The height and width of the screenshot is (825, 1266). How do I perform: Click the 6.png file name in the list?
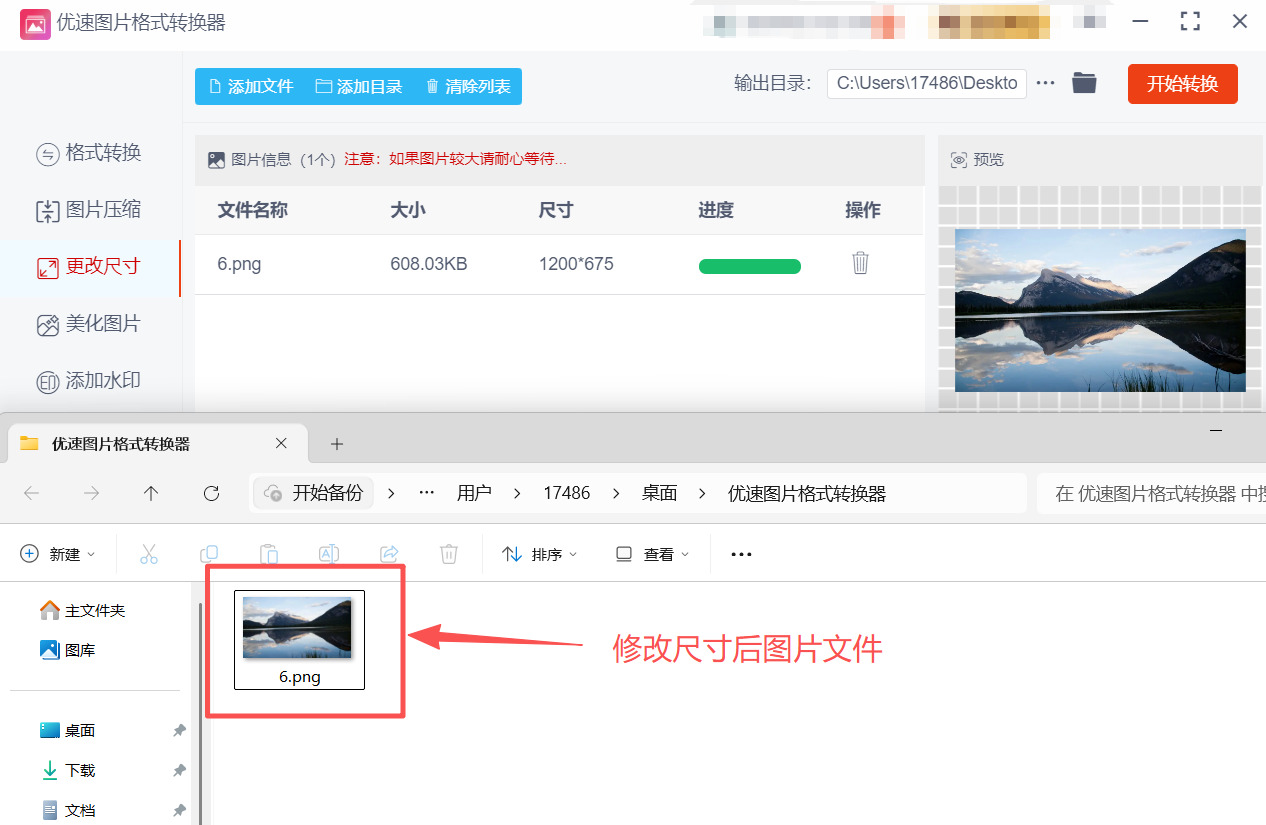[240, 264]
